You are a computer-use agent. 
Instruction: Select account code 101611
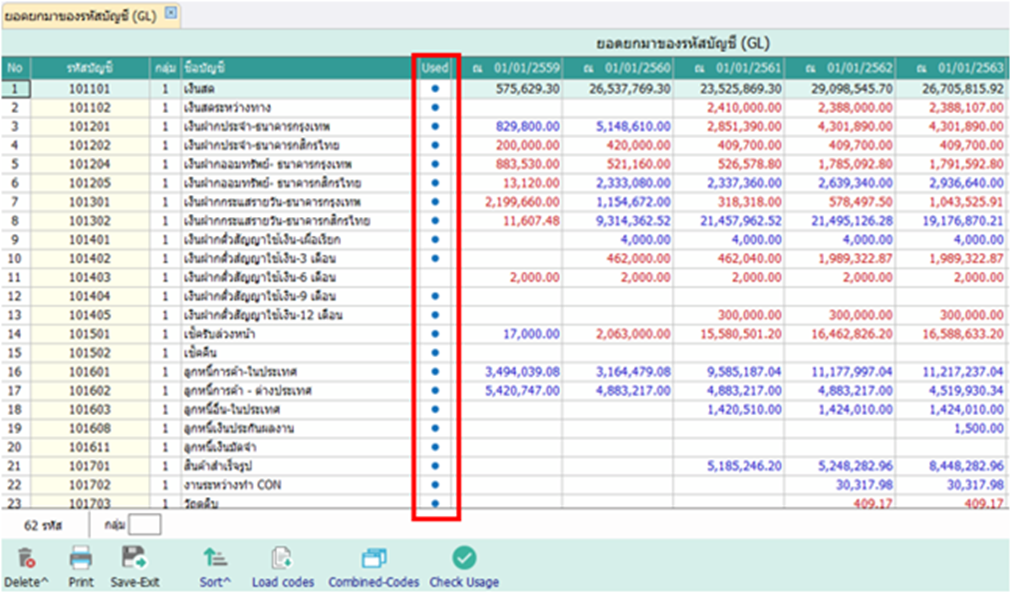pyautogui.click(x=90, y=447)
